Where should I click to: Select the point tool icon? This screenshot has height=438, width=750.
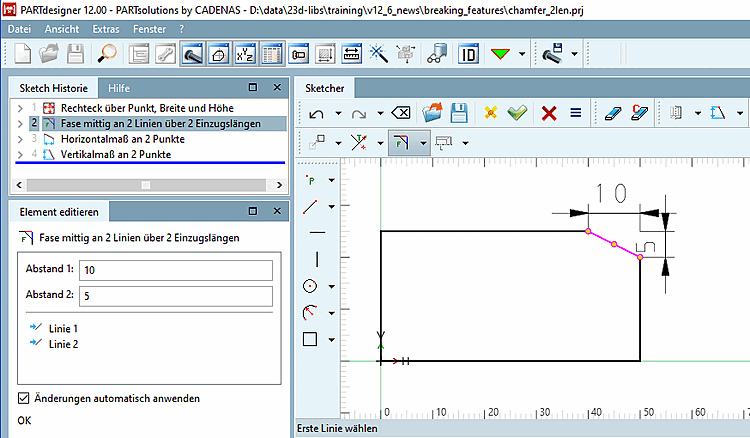pos(311,180)
